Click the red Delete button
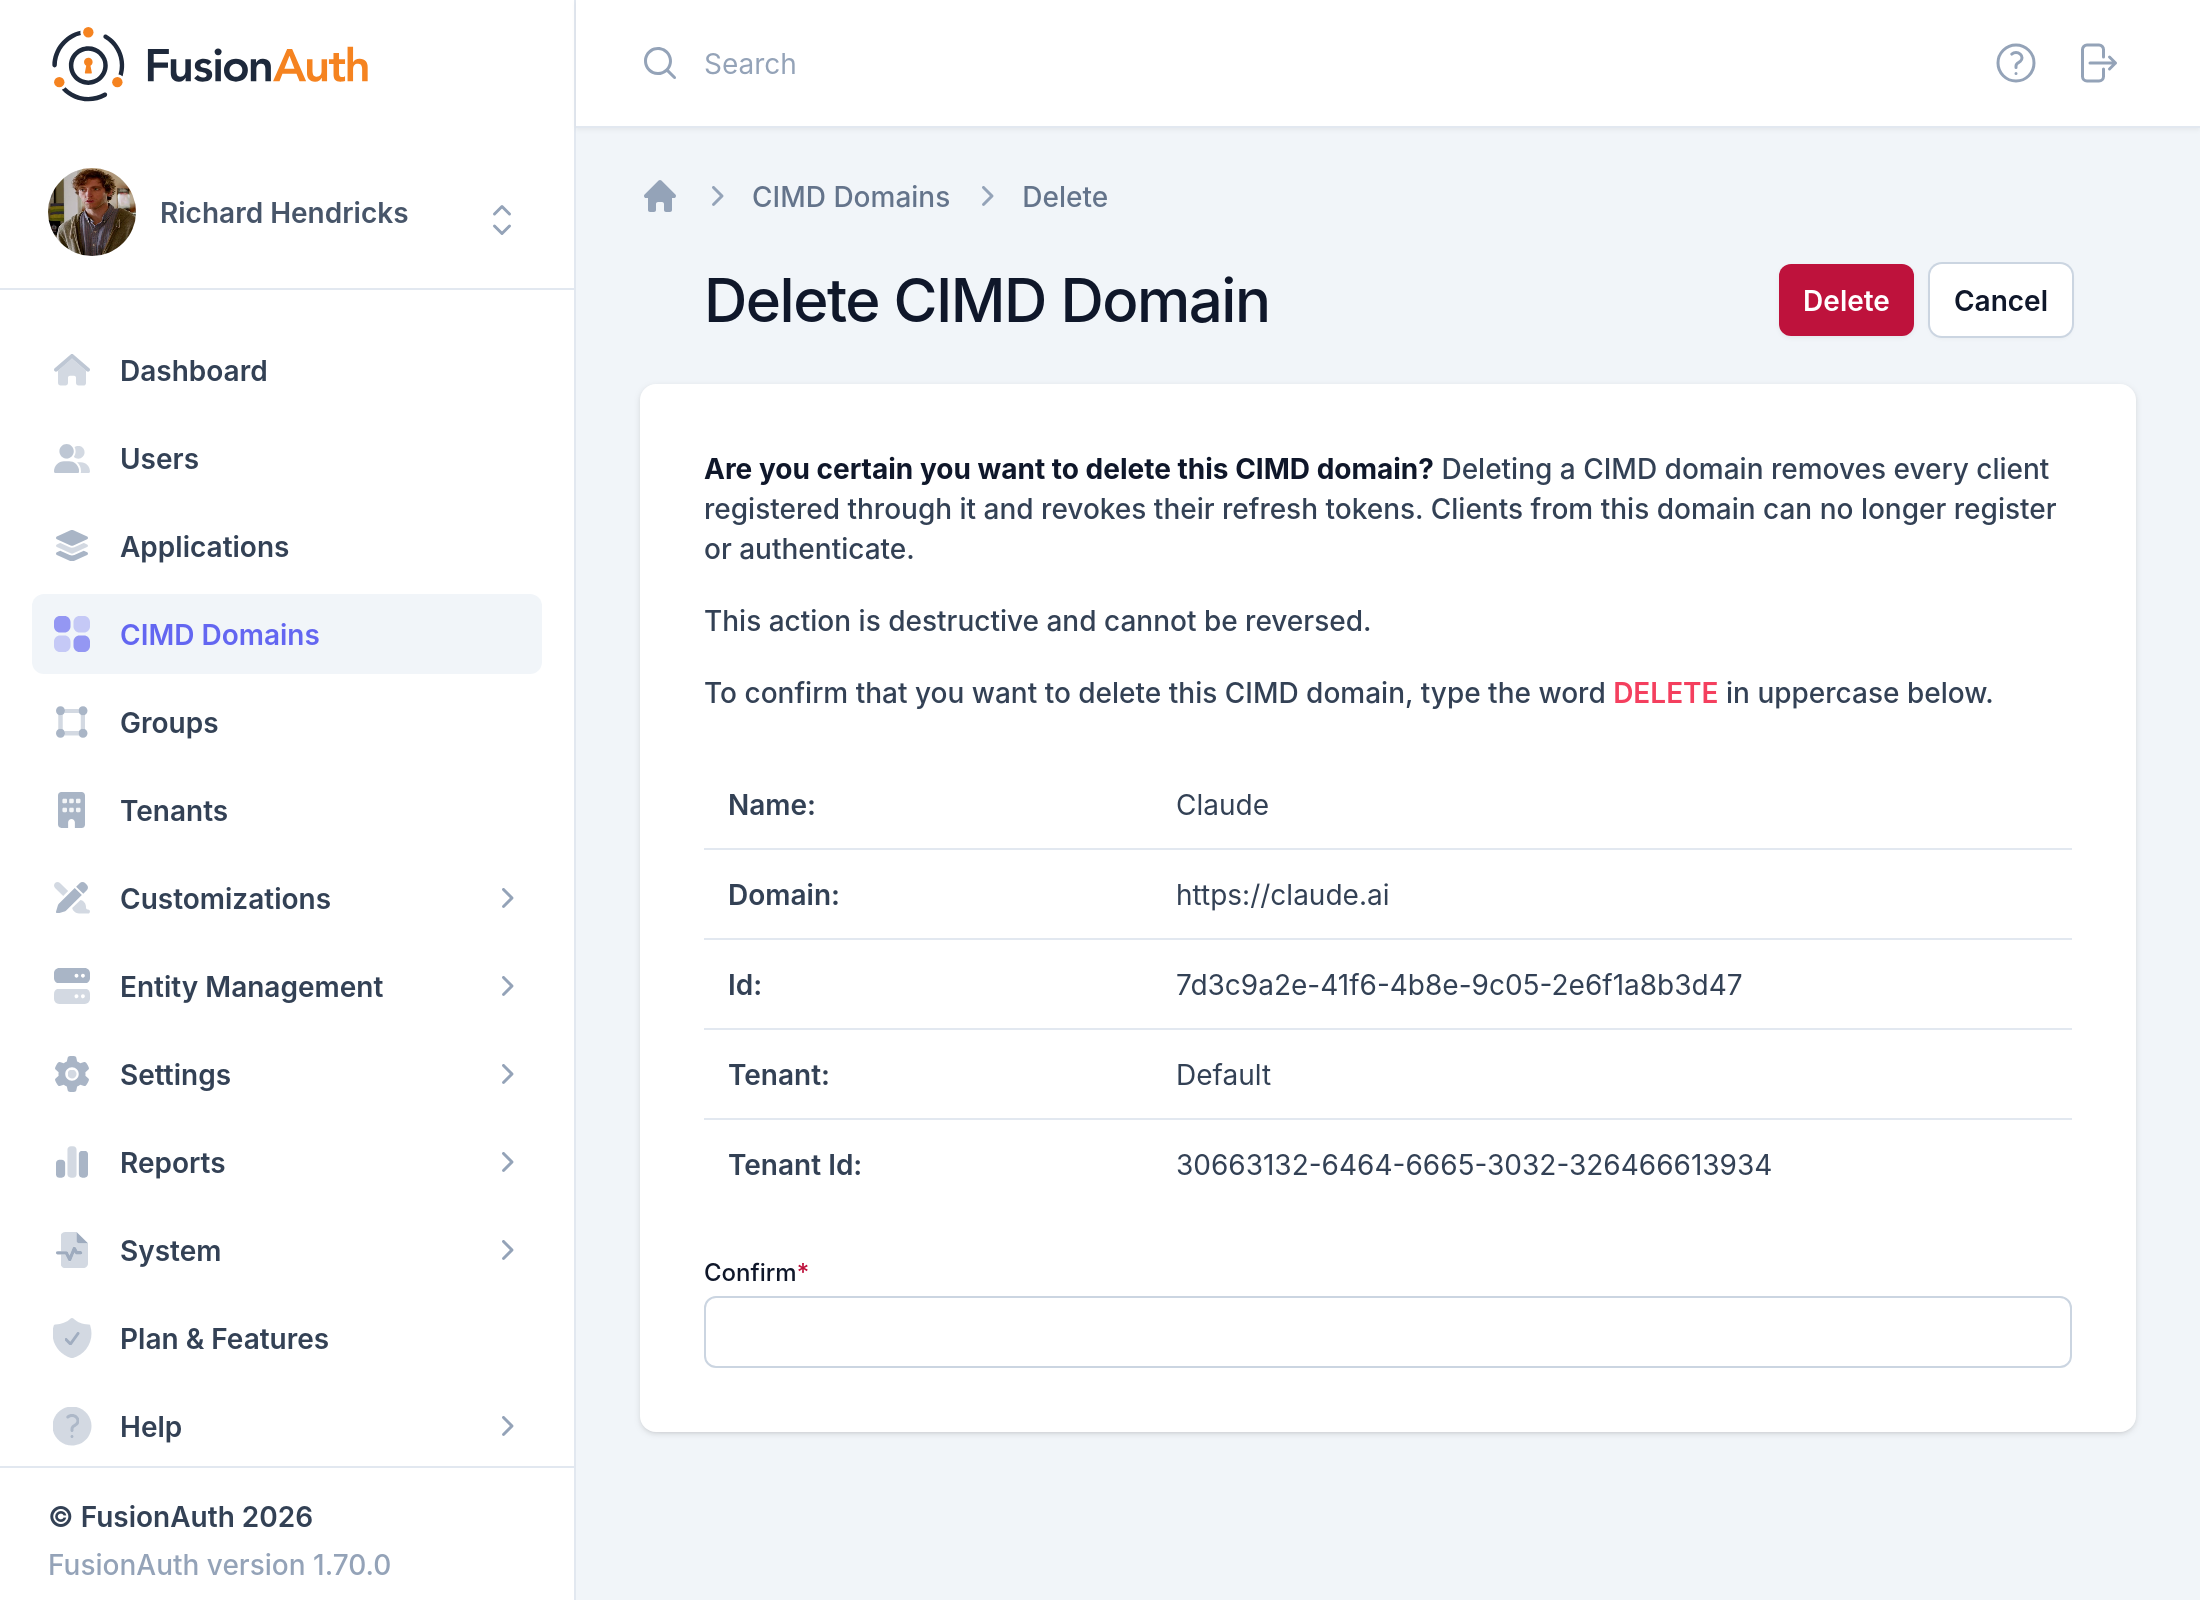The width and height of the screenshot is (2200, 1600). pos(1846,300)
